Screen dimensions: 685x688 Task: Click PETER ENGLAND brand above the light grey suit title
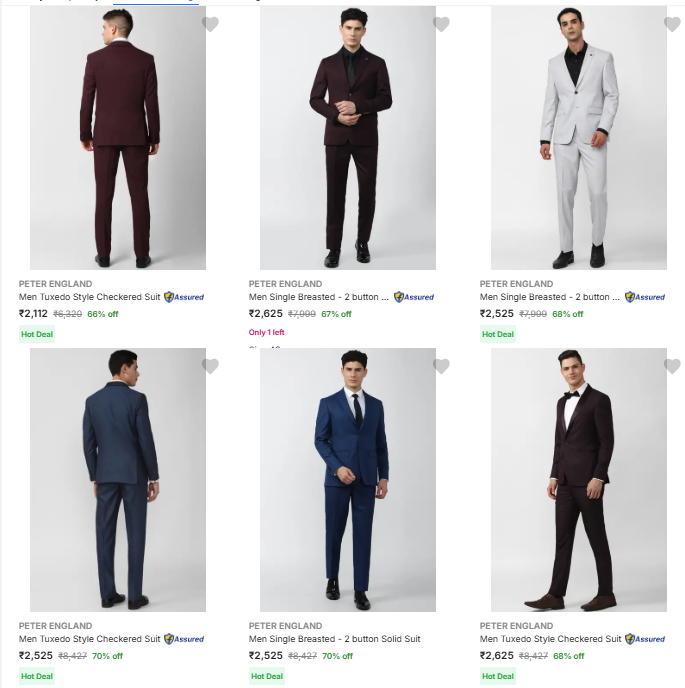[516, 284]
